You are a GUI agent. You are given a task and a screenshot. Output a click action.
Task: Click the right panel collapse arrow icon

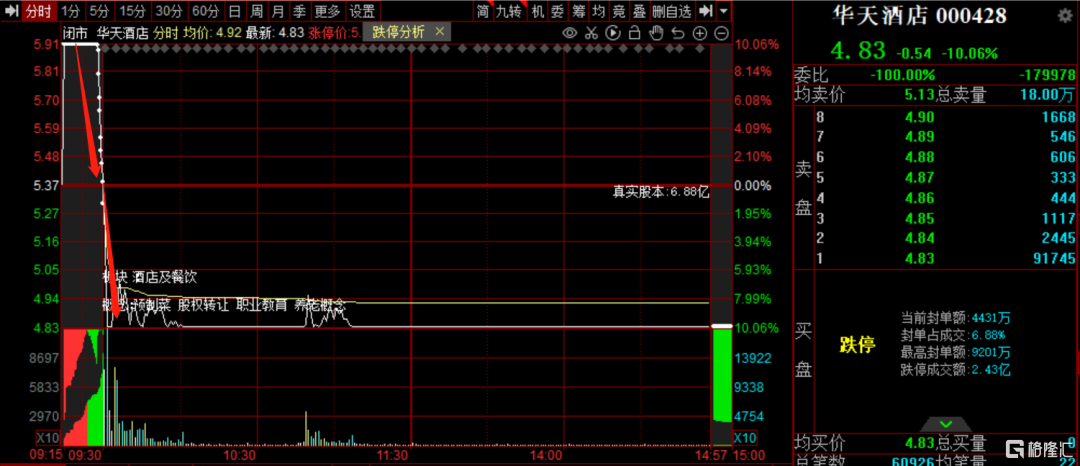tap(705, 10)
